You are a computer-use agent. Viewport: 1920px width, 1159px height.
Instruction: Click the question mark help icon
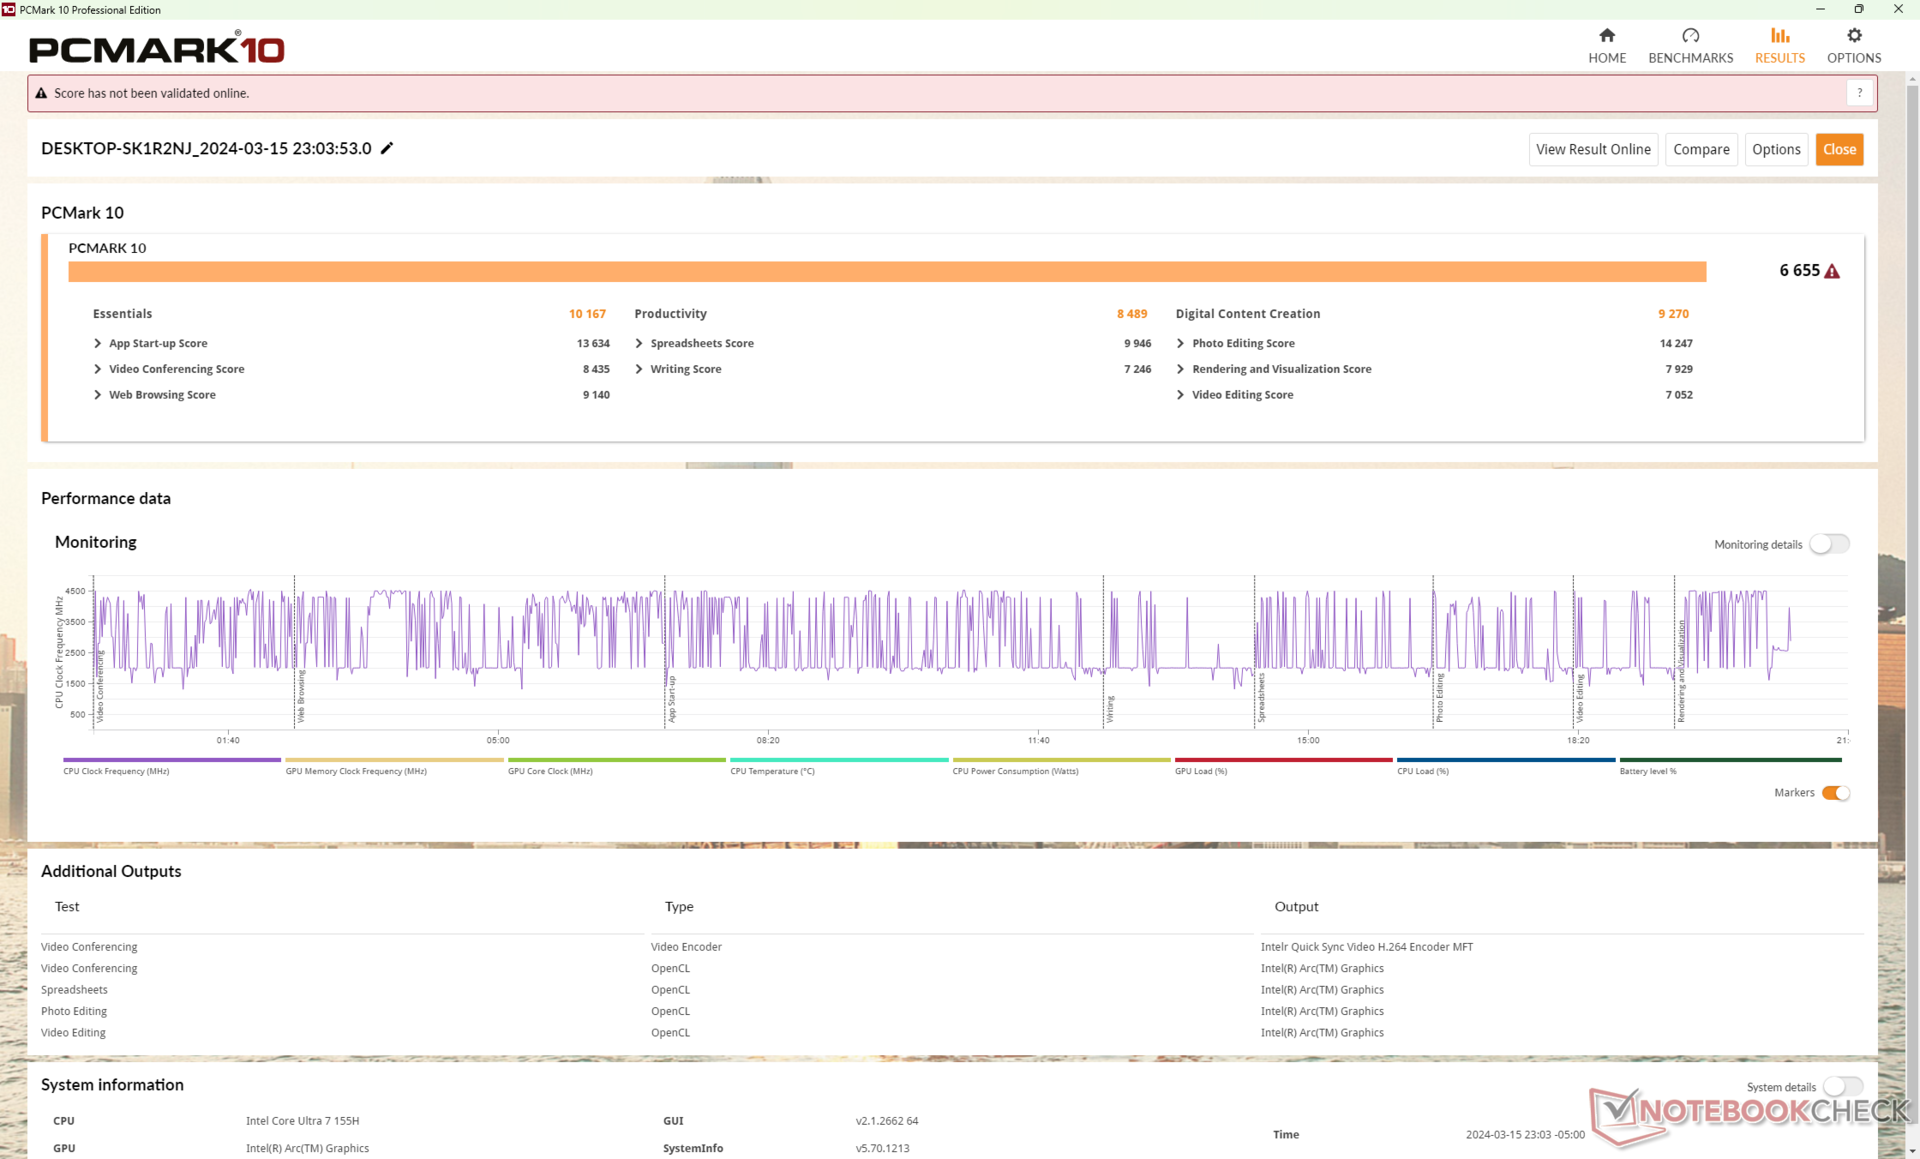click(1859, 93)
